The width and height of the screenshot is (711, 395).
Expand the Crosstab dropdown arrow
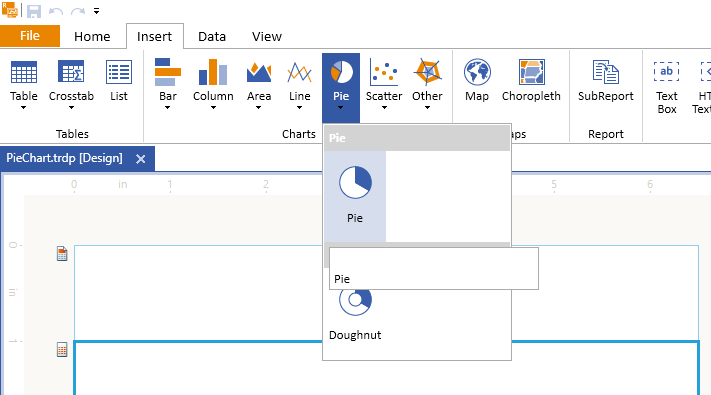[71, 108]
